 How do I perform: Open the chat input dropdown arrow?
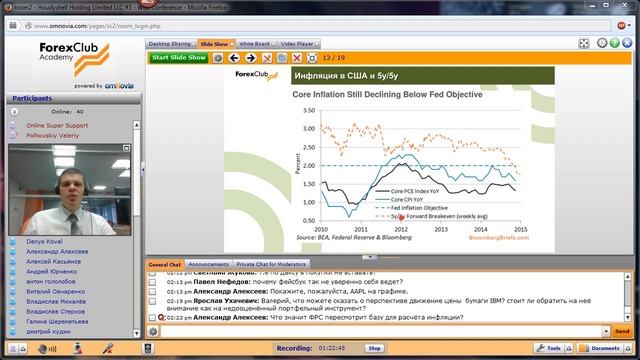[606, 331]
